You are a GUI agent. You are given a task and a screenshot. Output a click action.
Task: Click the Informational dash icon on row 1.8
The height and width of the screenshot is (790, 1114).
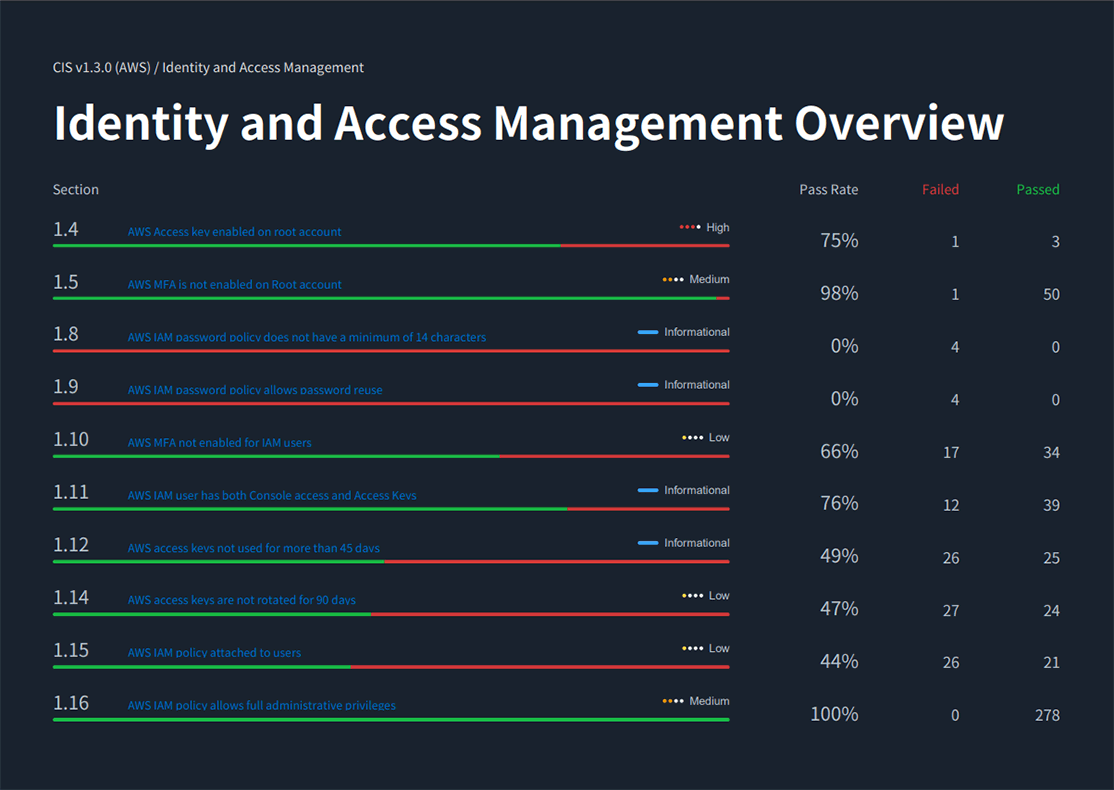[648, 332]
